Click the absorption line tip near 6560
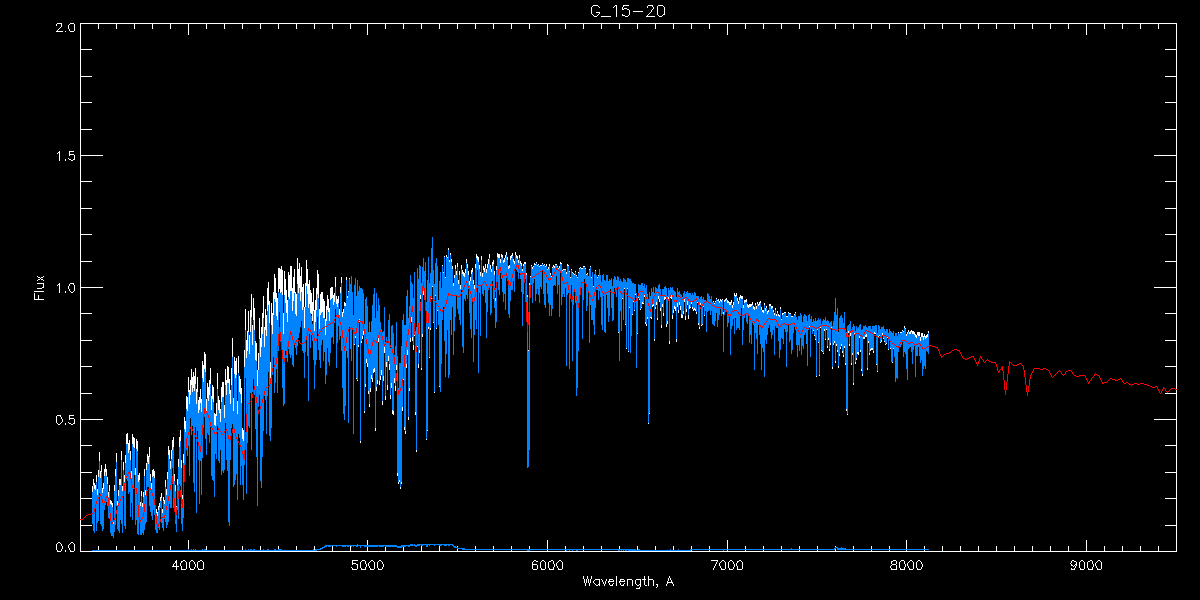This screenshot has width=1200, height=600. 648,422
